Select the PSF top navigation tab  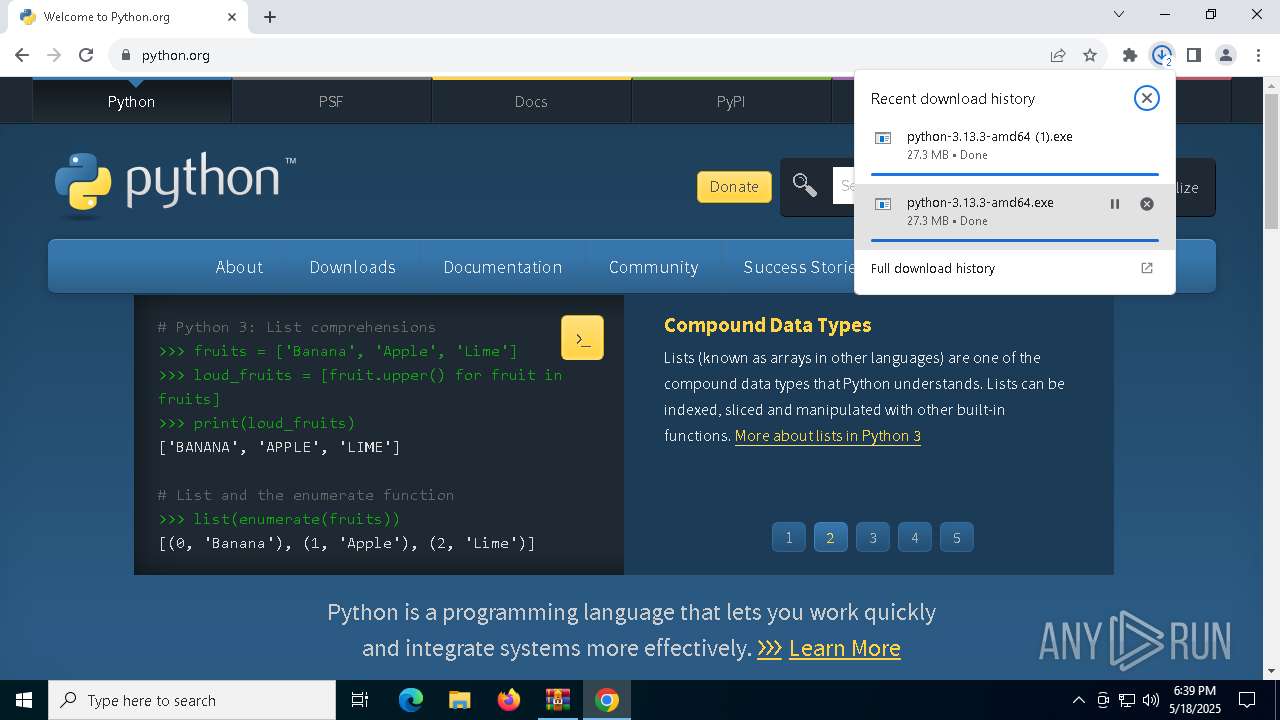331,101
